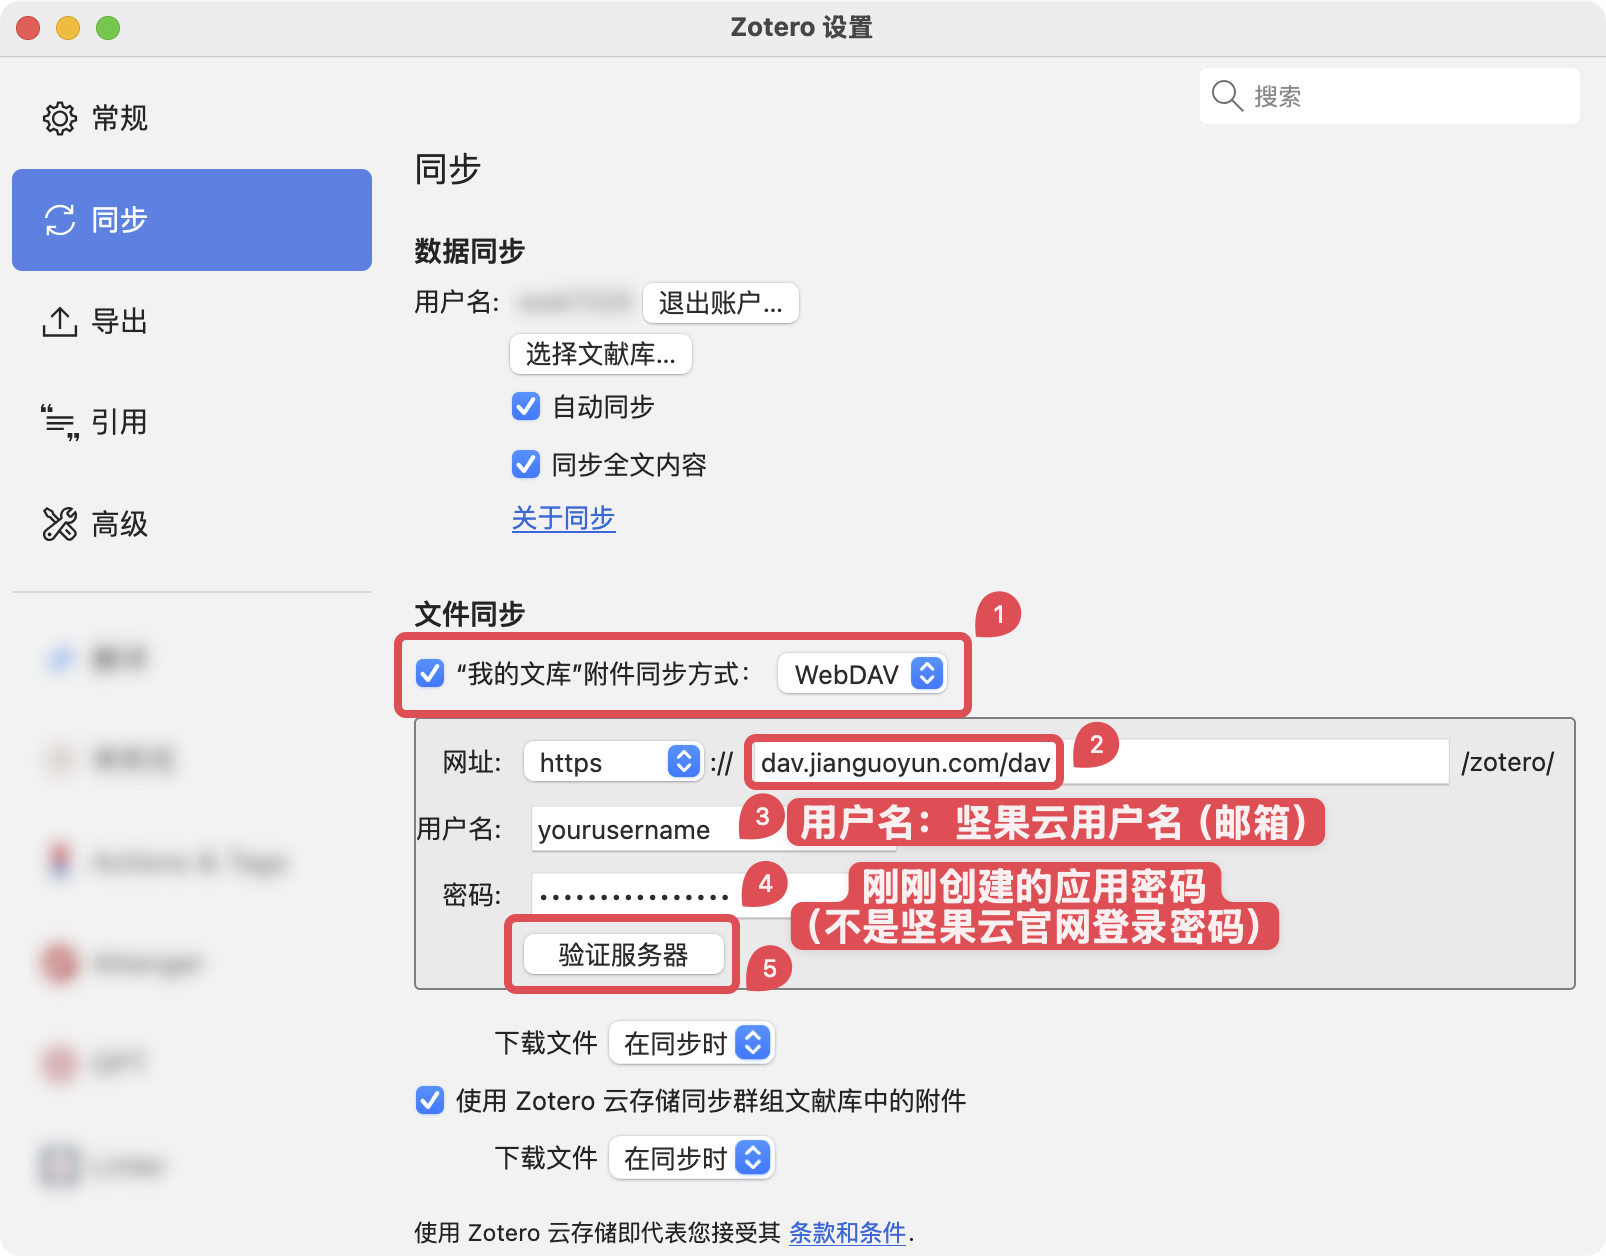The width and height of the screenshot is (1606, 1256).
Task: Toggle the 同步全文内容 checkbox
Action: 525,464
